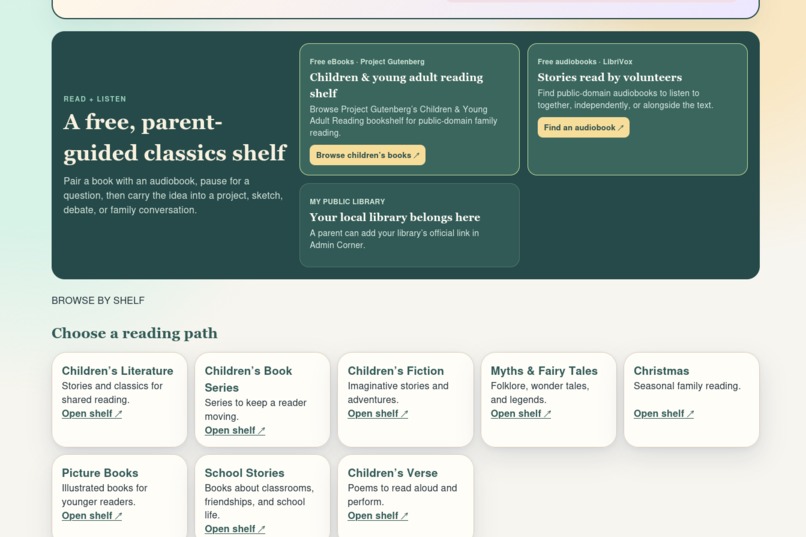Click the 'READ + LISTEN' label
Image resolution: width=806 pixels, height=537 pixels.
[x=95, y=99]
